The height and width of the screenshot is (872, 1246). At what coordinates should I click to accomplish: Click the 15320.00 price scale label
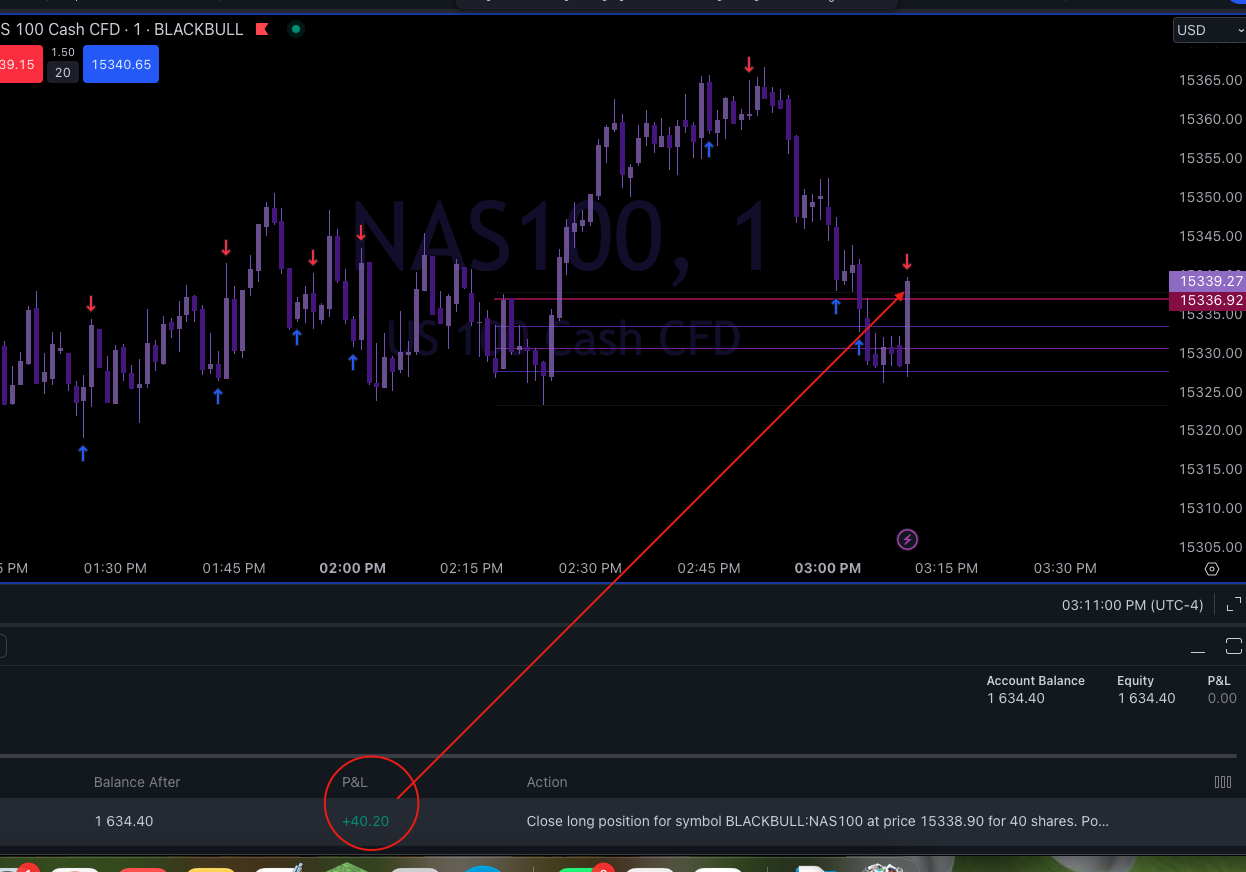point(1210,430)
